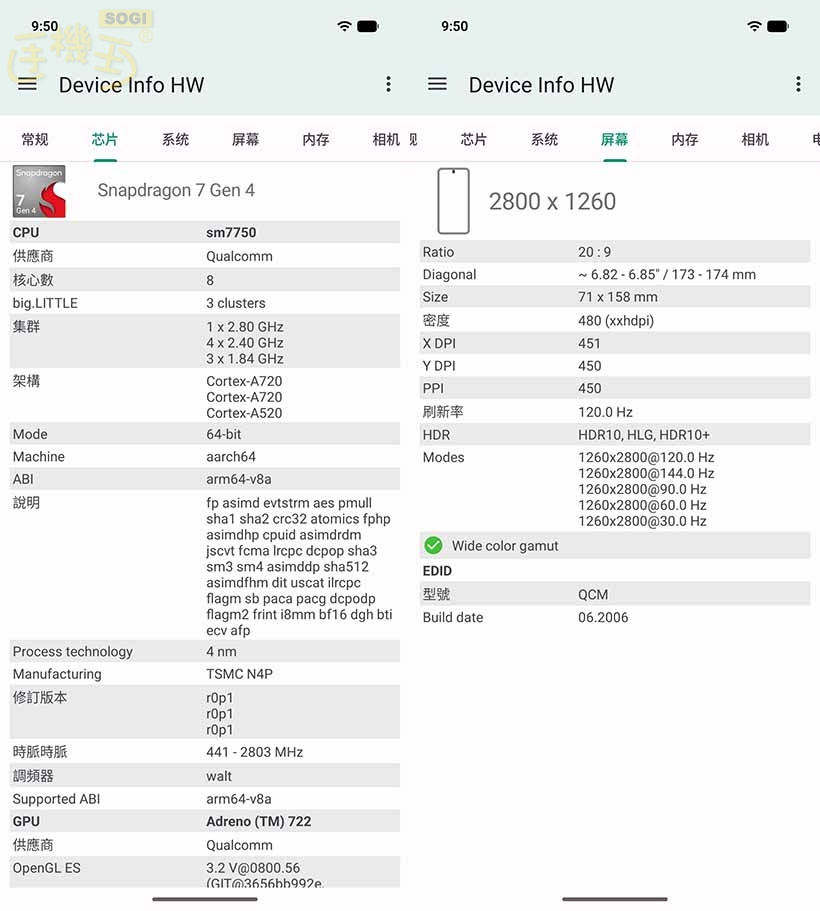Viewport: 820px width, 911px height.
Task: Switch to the 芯片 tab in right screen
Action: click(474, 139)
